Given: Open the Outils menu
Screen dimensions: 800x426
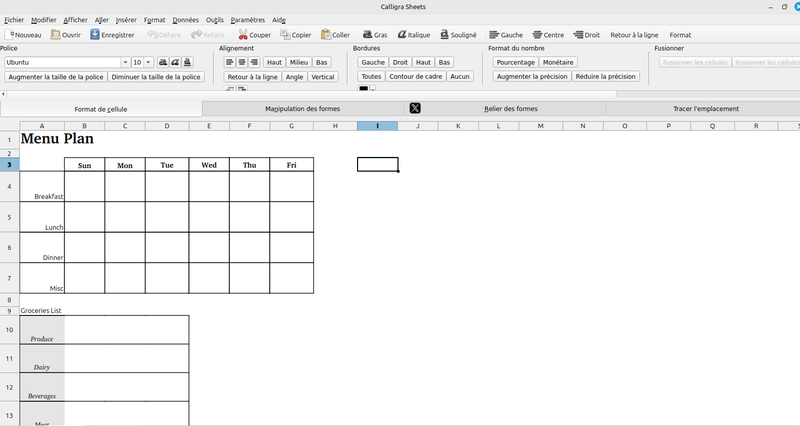Looking at the screenshot, I should pos(215,20).
